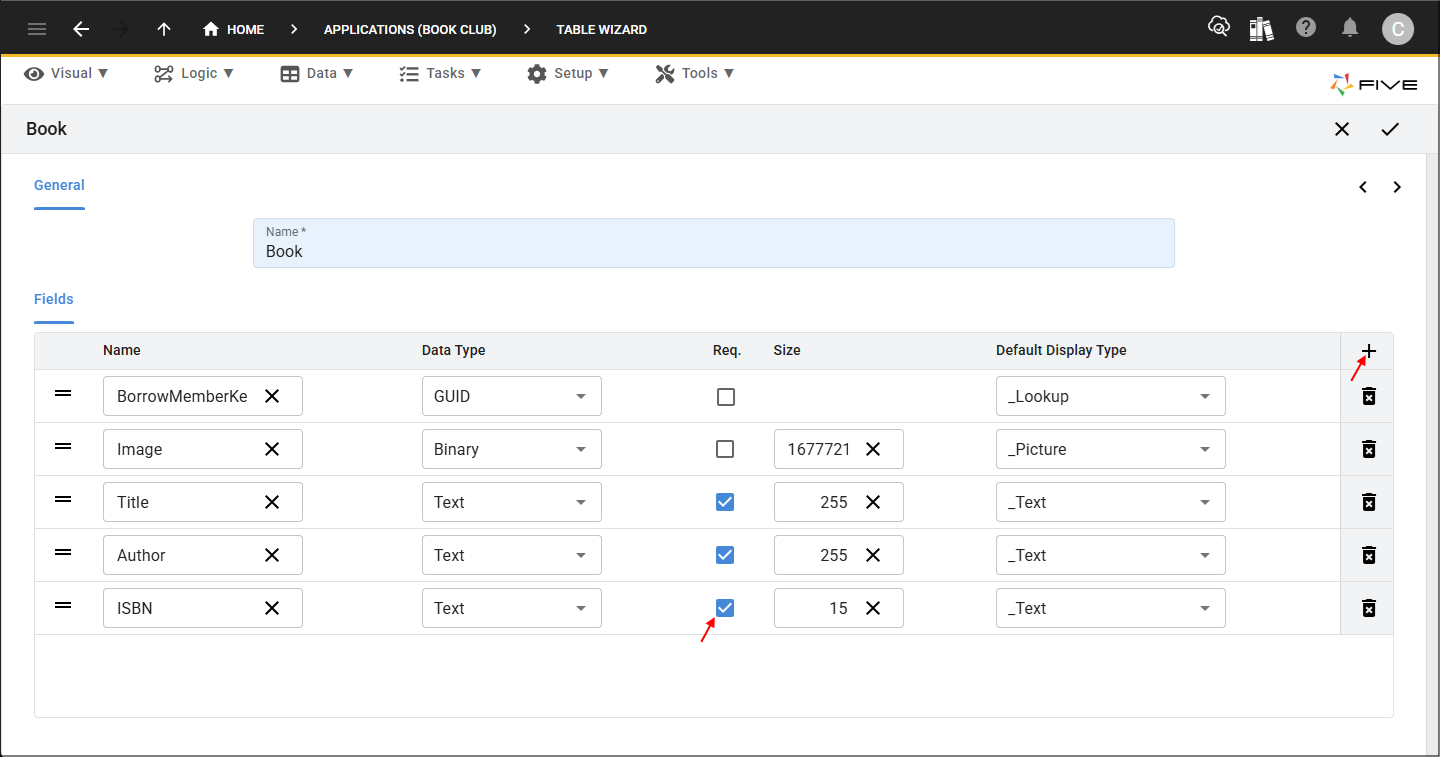Delete the Image field row
The image size is (1440, 757).
[x=1369, y=449]
